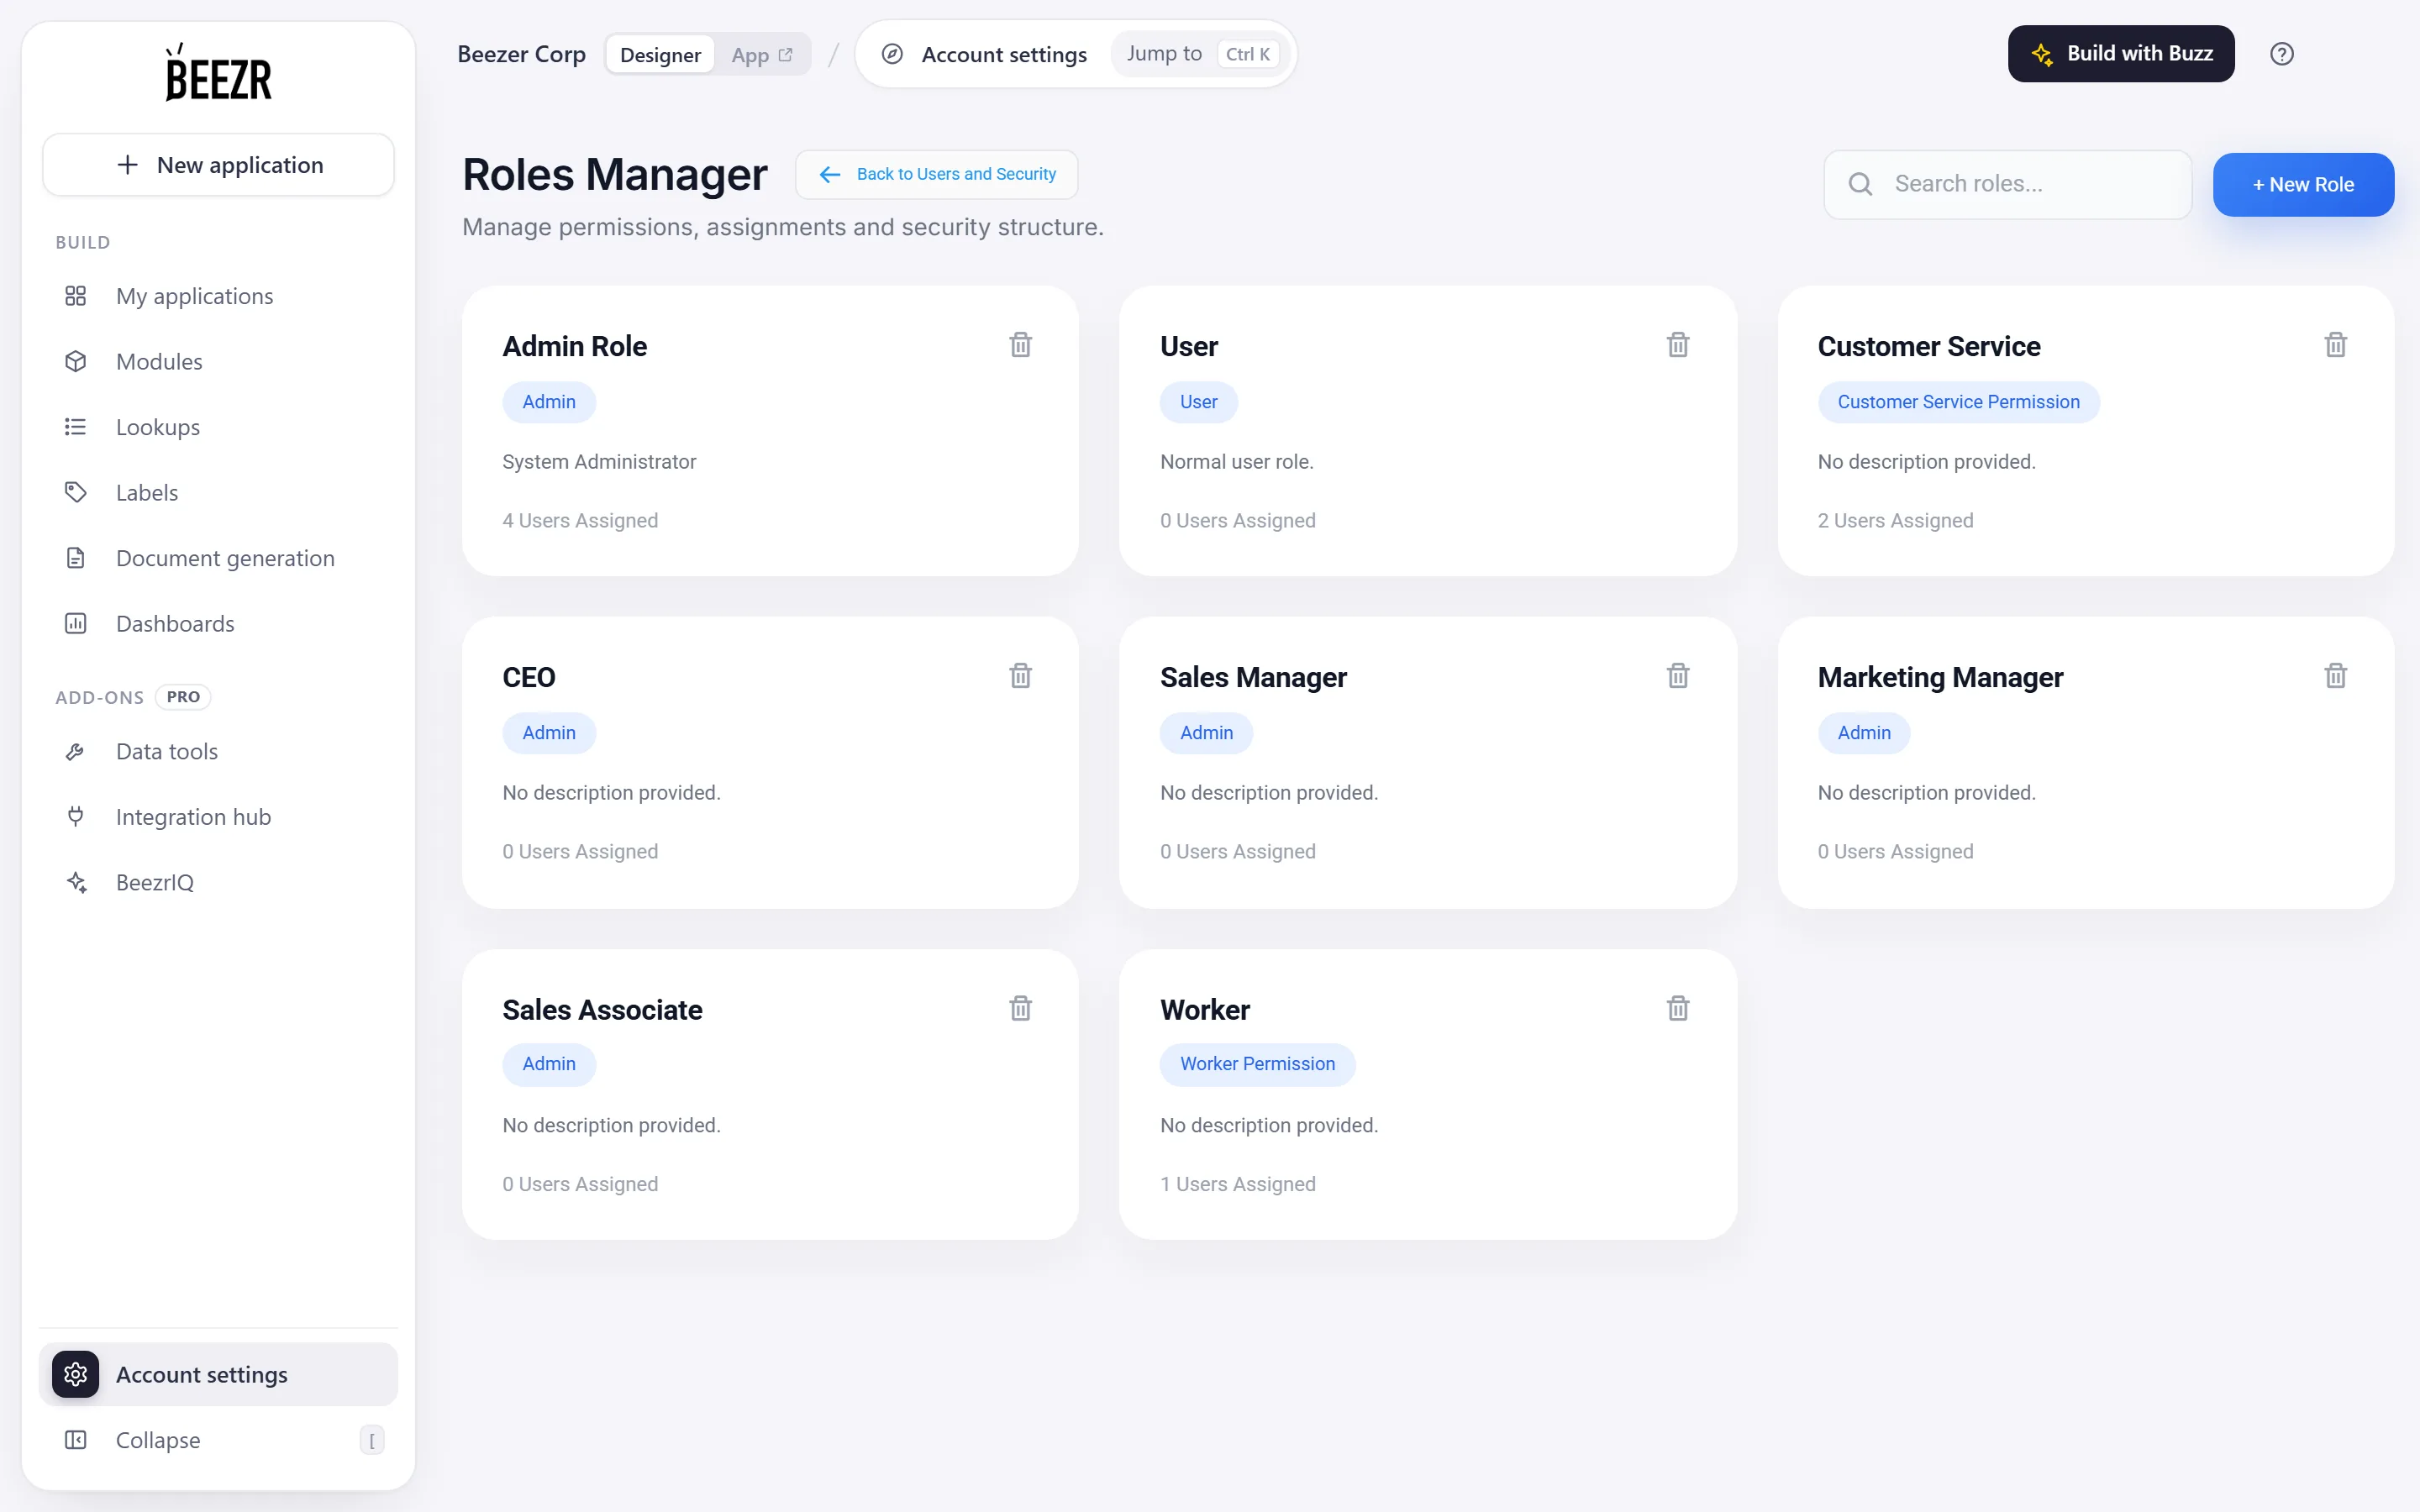Delete the Sales Associate role
The image size is (2420, 1512).
click(x=1020, y=1008)
